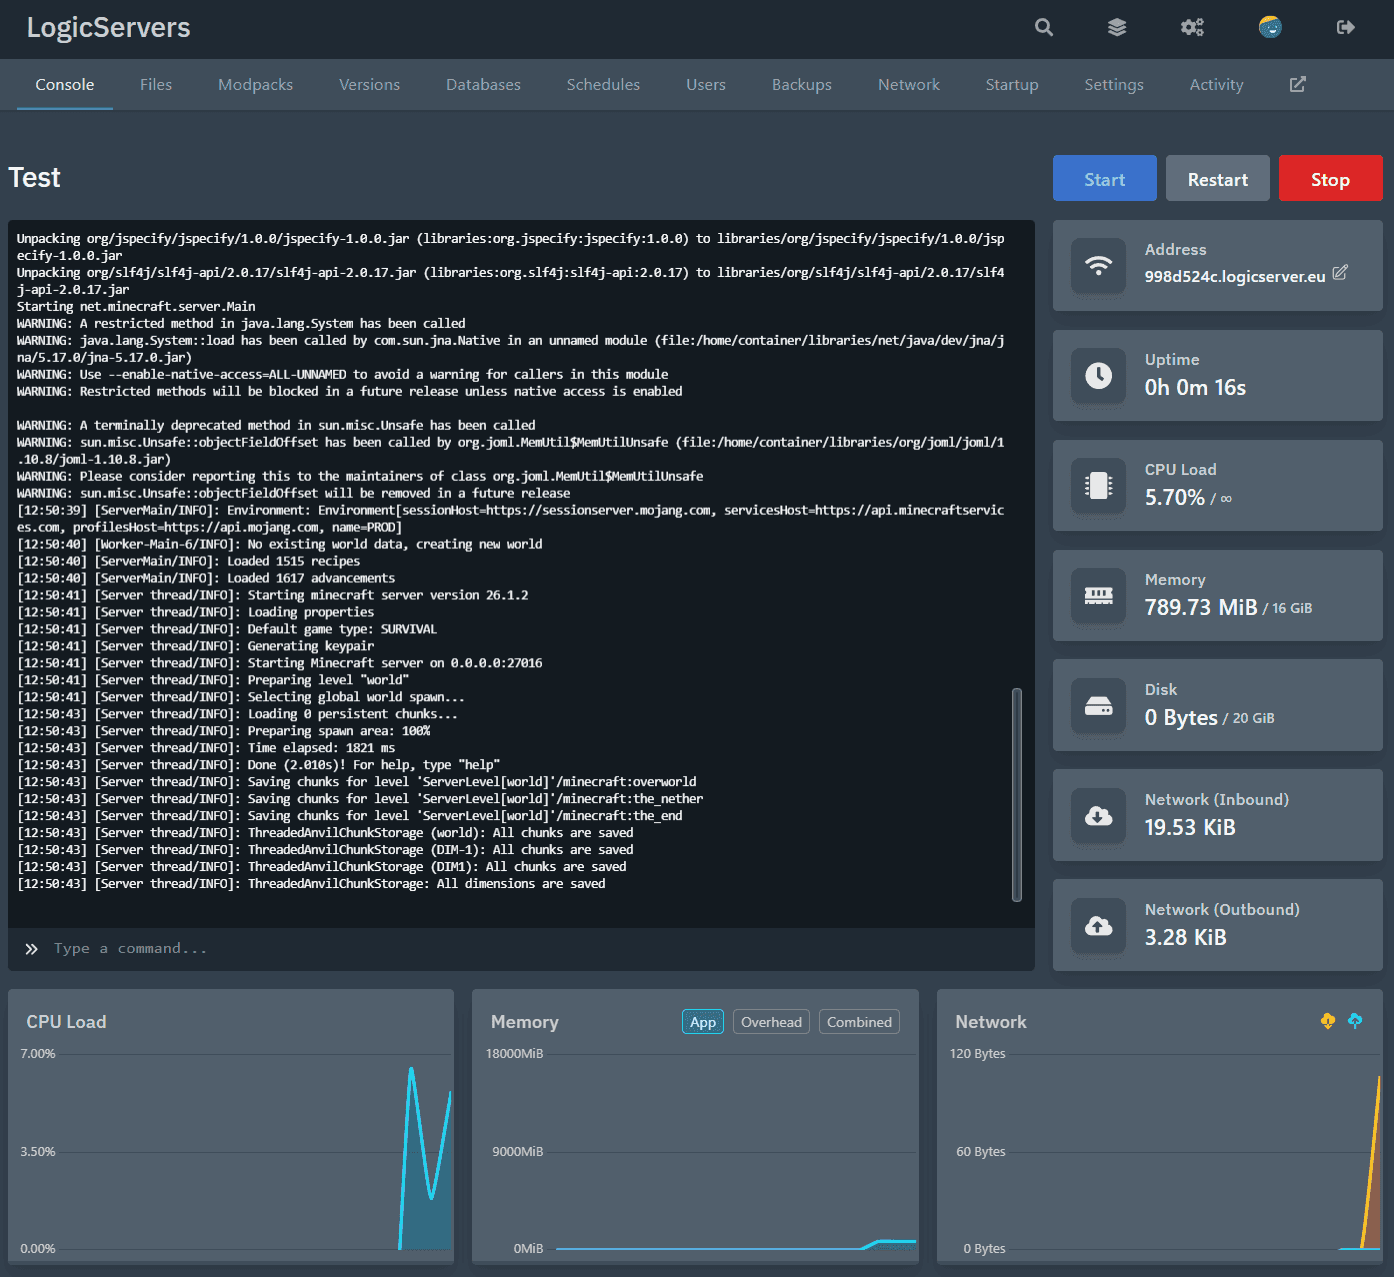Screen dimensions: 1394x1277
Task: Switch to the Console tab
Action: click(65, 85)
